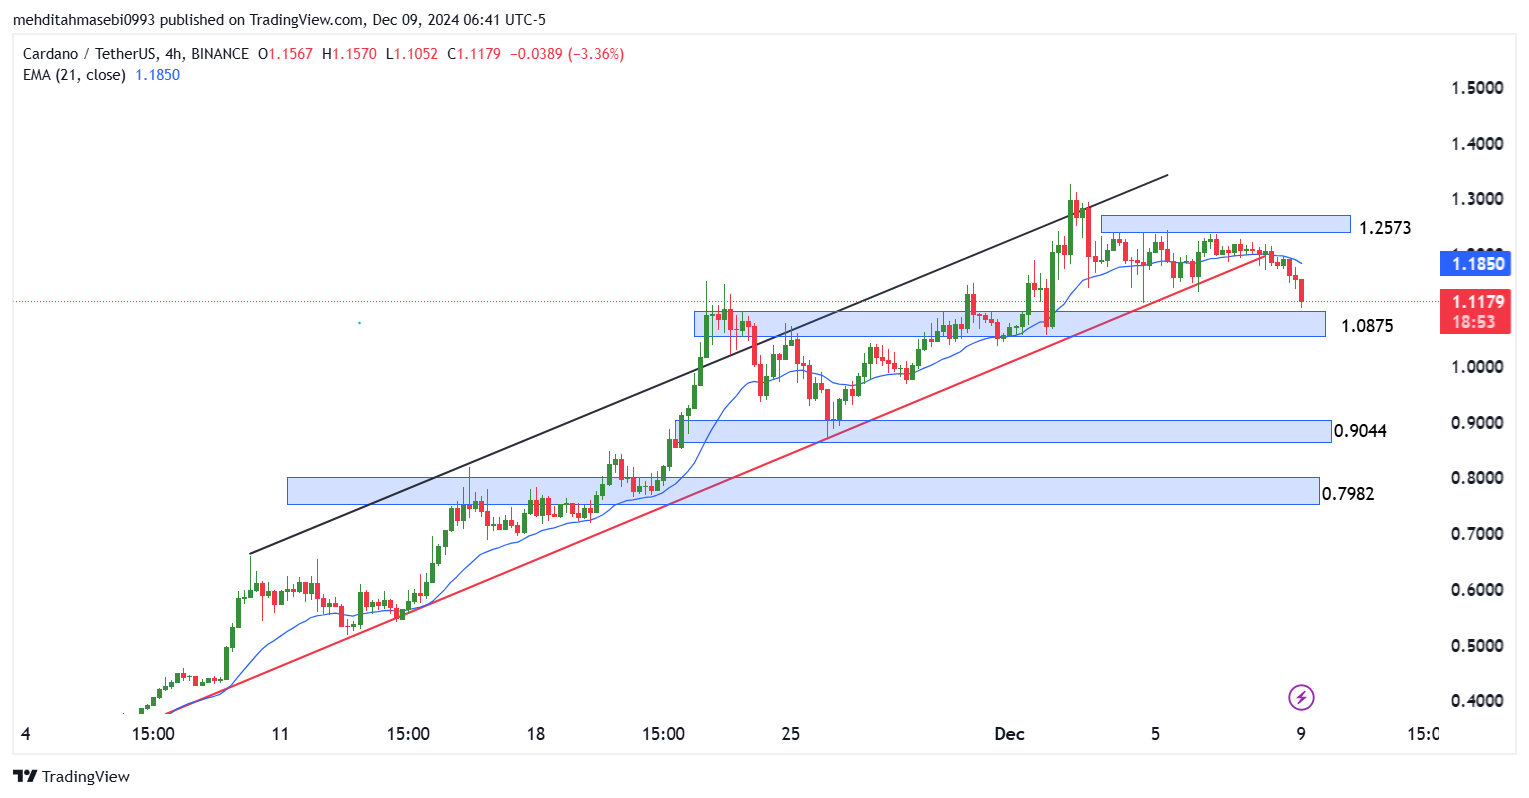
Task: Click the 0.7000 price axis label
Action: [1477, 534]
